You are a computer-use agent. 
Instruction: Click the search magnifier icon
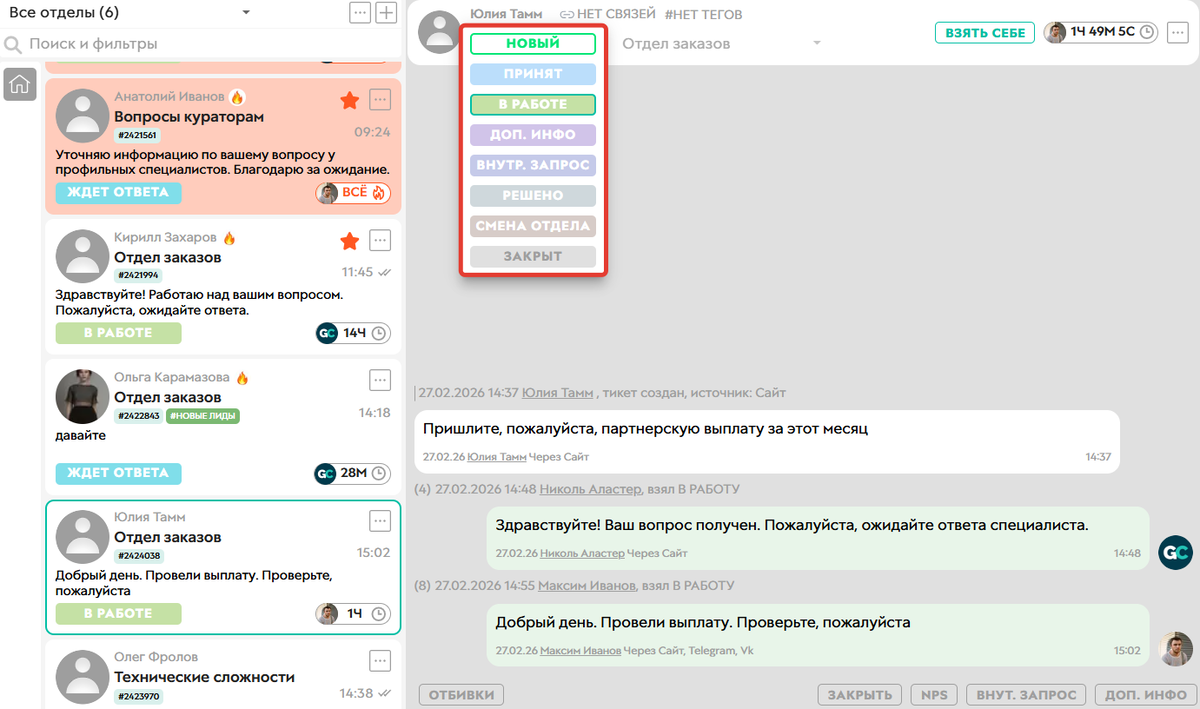[x=13, y=44]
